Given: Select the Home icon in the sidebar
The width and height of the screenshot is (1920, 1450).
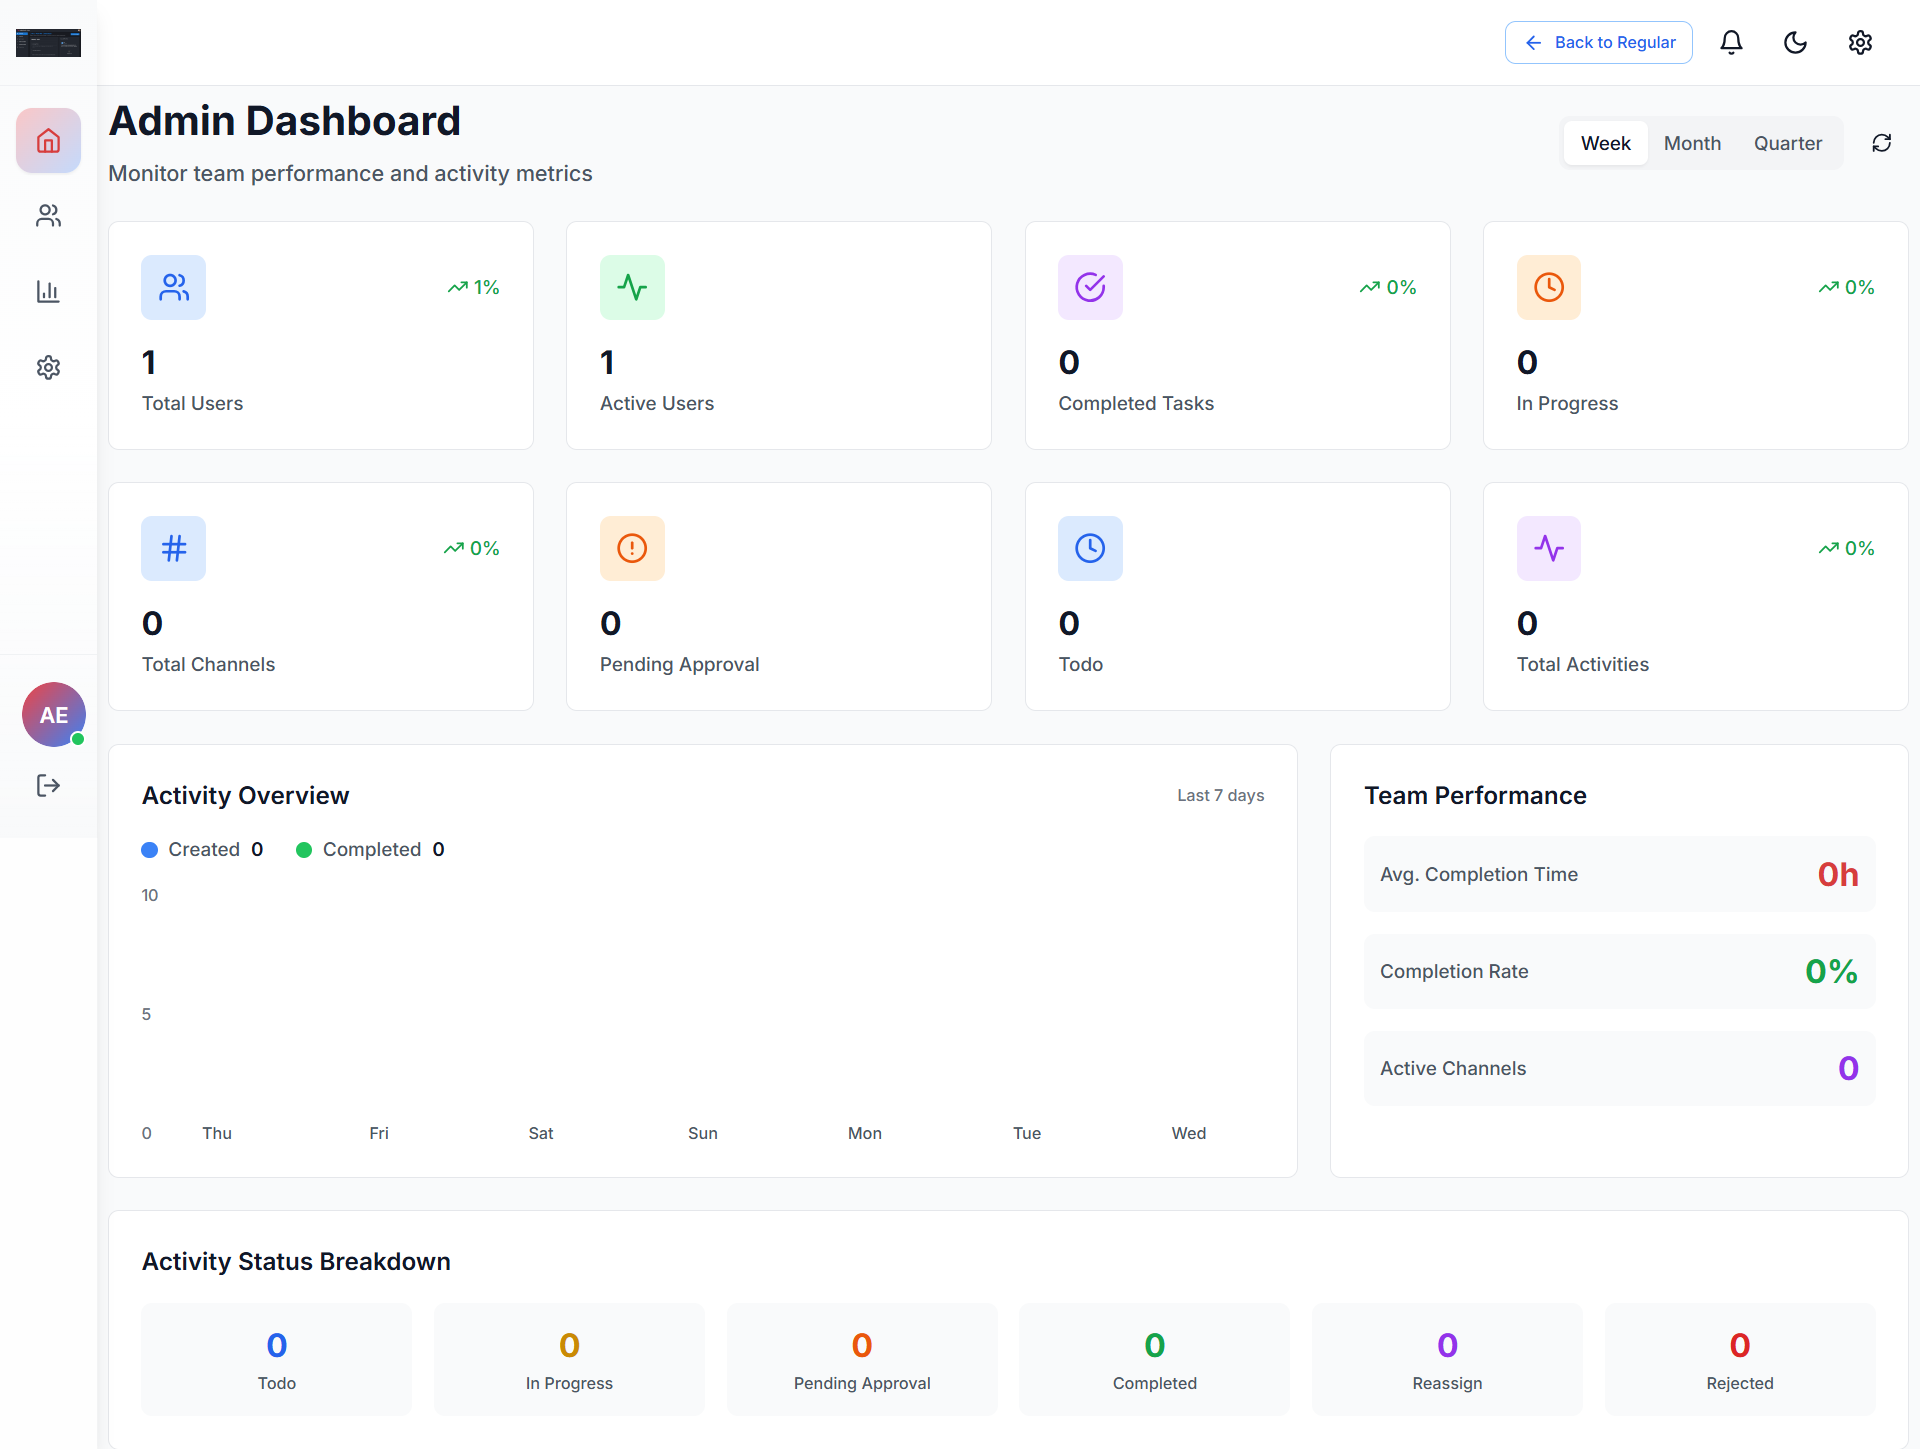Looking at the screenshot, I should coord(48,140).
